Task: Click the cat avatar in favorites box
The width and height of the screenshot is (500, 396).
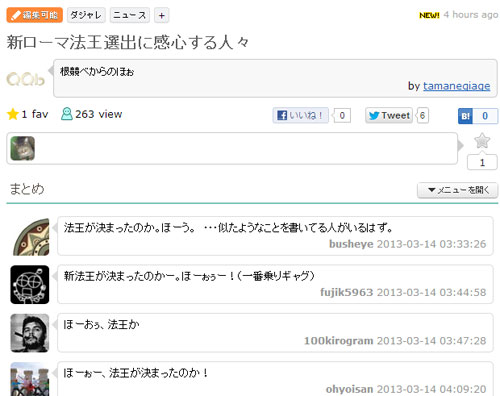Action: tap(22, 148)
